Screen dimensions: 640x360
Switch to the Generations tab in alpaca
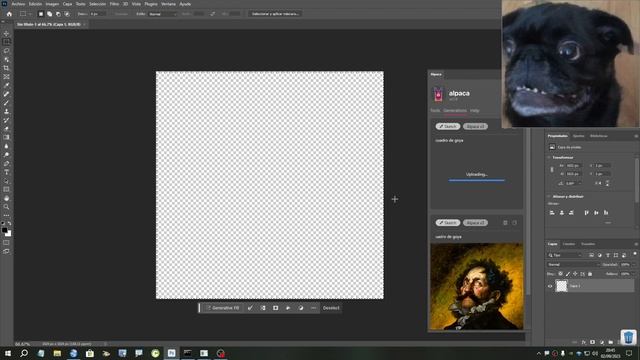tap(455, 111)
